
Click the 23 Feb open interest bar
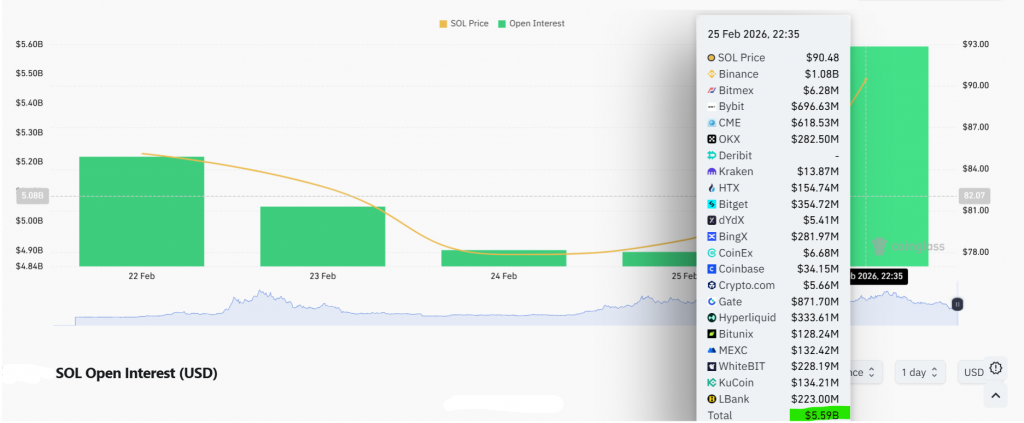[x=322, y=236]
